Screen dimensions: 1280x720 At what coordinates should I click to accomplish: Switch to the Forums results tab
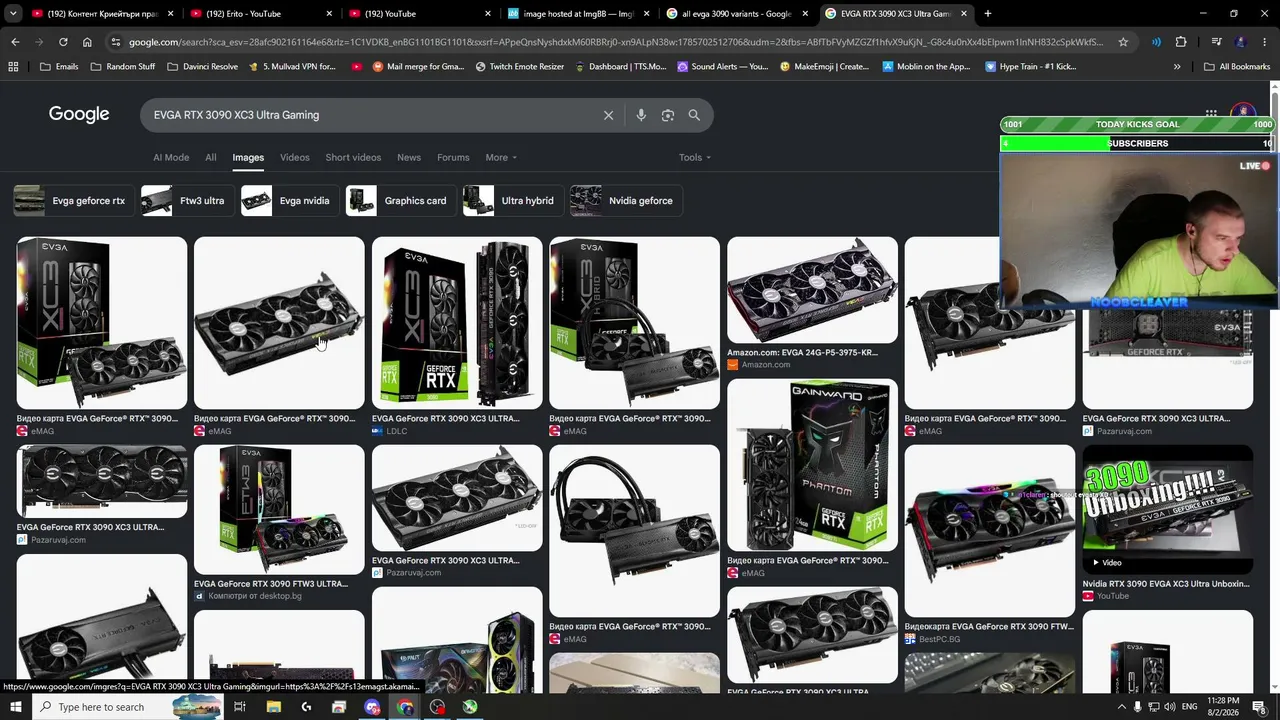pyautogui.click(x=453, y=157)
